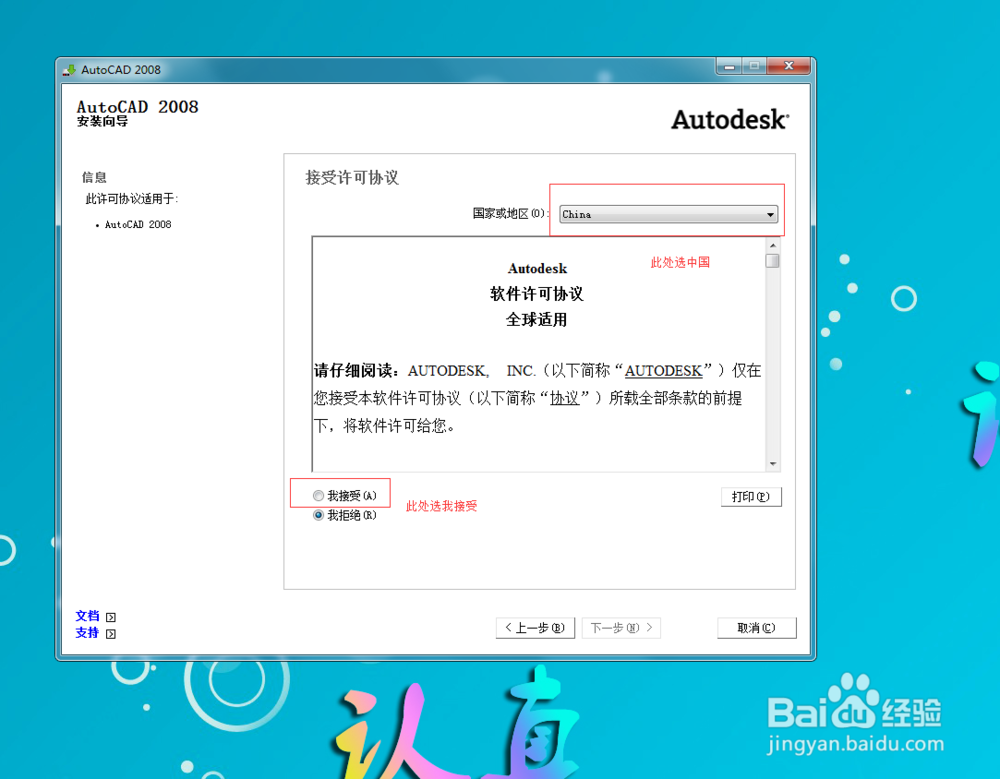Viewport: 1000px width, 779px height.
Task: Close the AutoCAD 2008 installer window
Action: click(x=789, y=66)
